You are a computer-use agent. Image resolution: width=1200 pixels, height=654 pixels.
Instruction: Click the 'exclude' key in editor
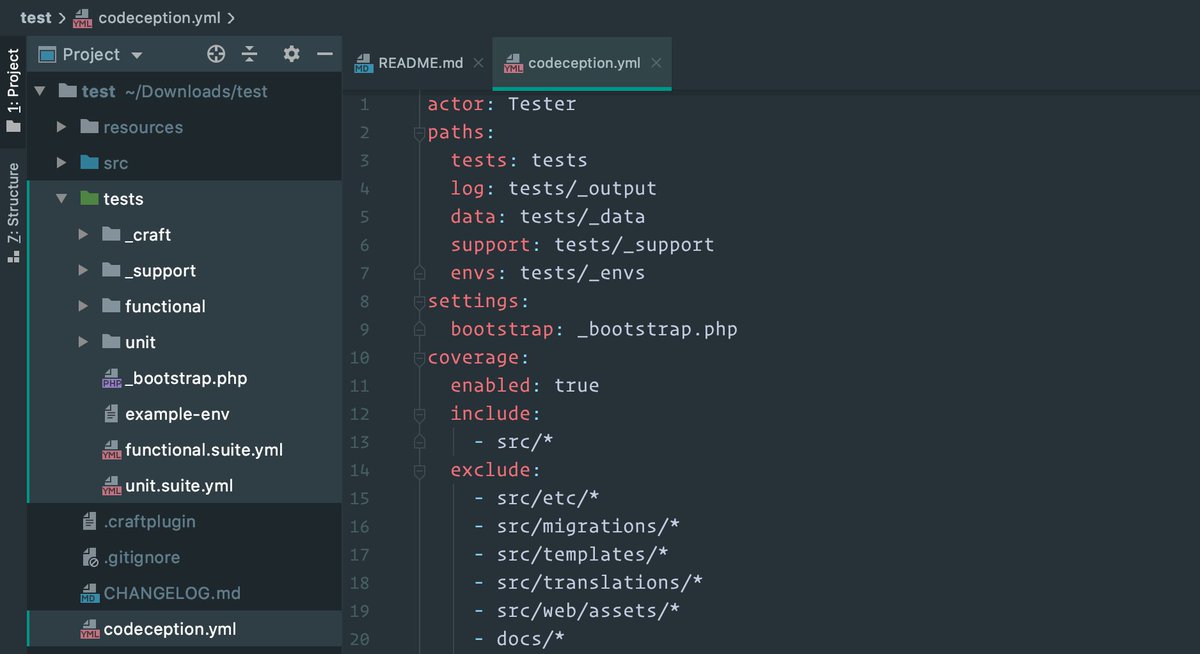pos(490,469)
